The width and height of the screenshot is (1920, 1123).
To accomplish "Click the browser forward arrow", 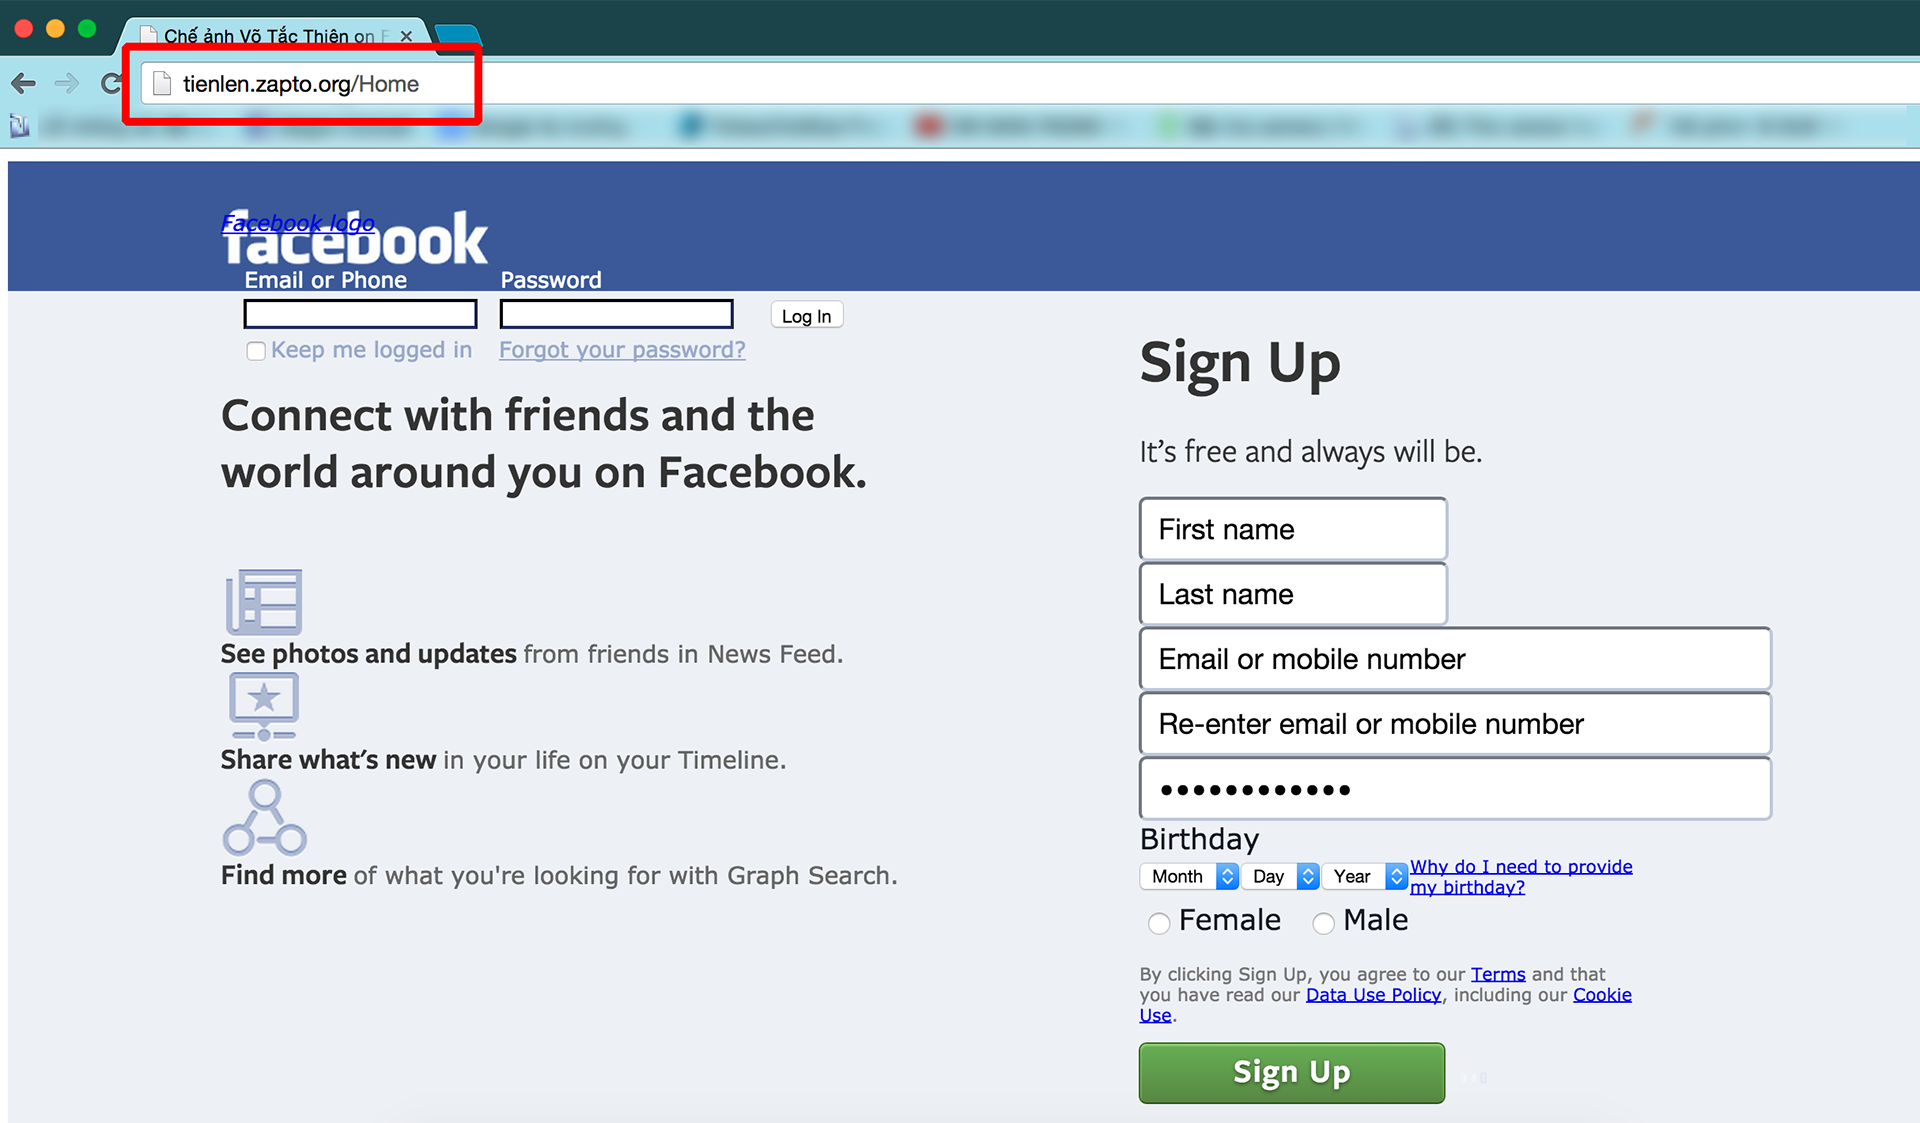I will coord(67,83).
